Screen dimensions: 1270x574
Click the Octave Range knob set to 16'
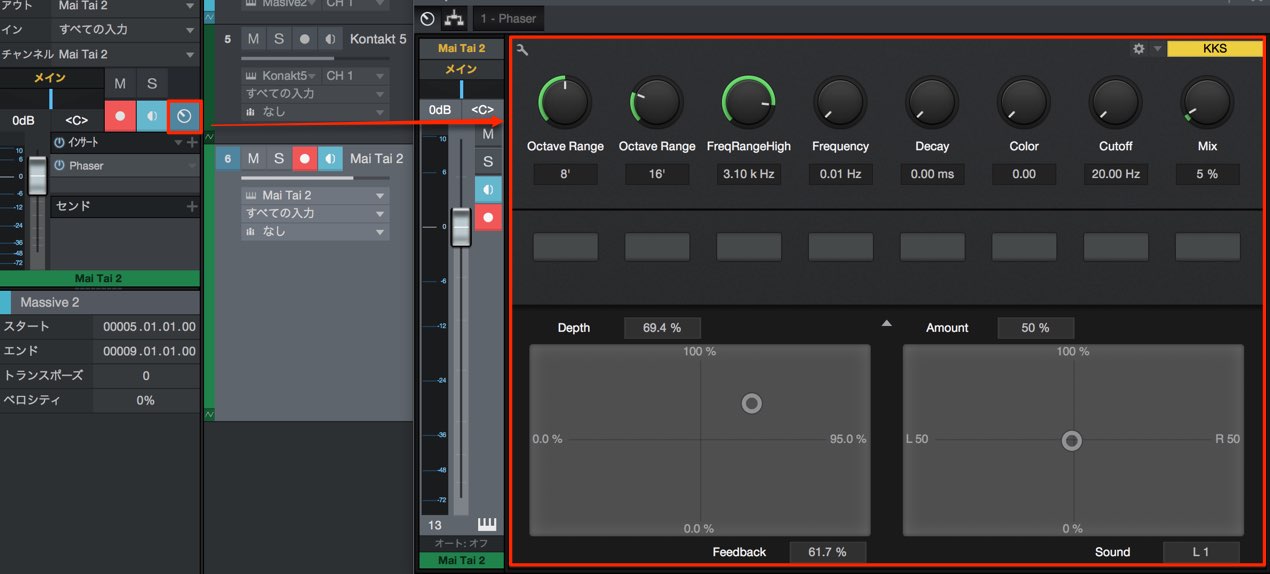click(657, 102)
